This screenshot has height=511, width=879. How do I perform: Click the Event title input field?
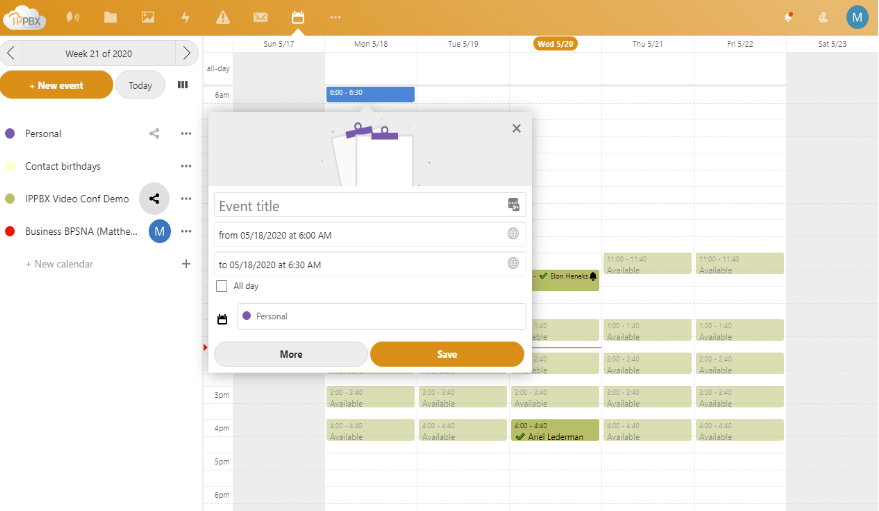click(x=360, y=206)
